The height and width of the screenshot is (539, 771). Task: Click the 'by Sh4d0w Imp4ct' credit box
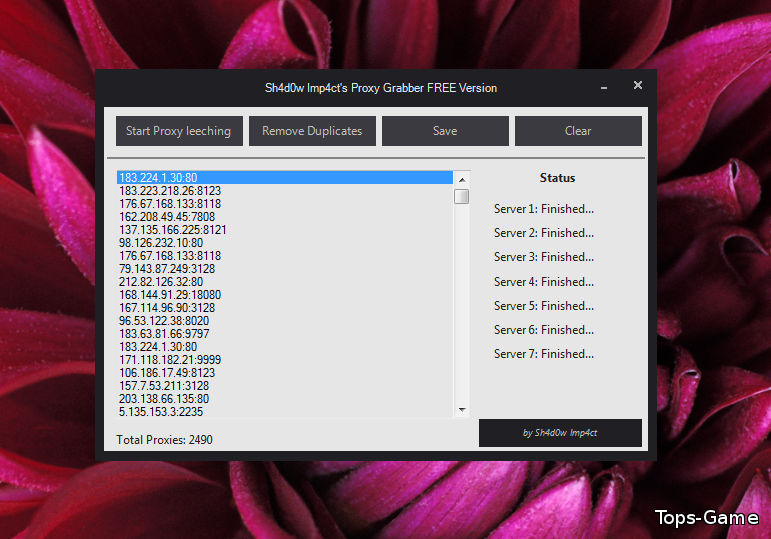560,433
